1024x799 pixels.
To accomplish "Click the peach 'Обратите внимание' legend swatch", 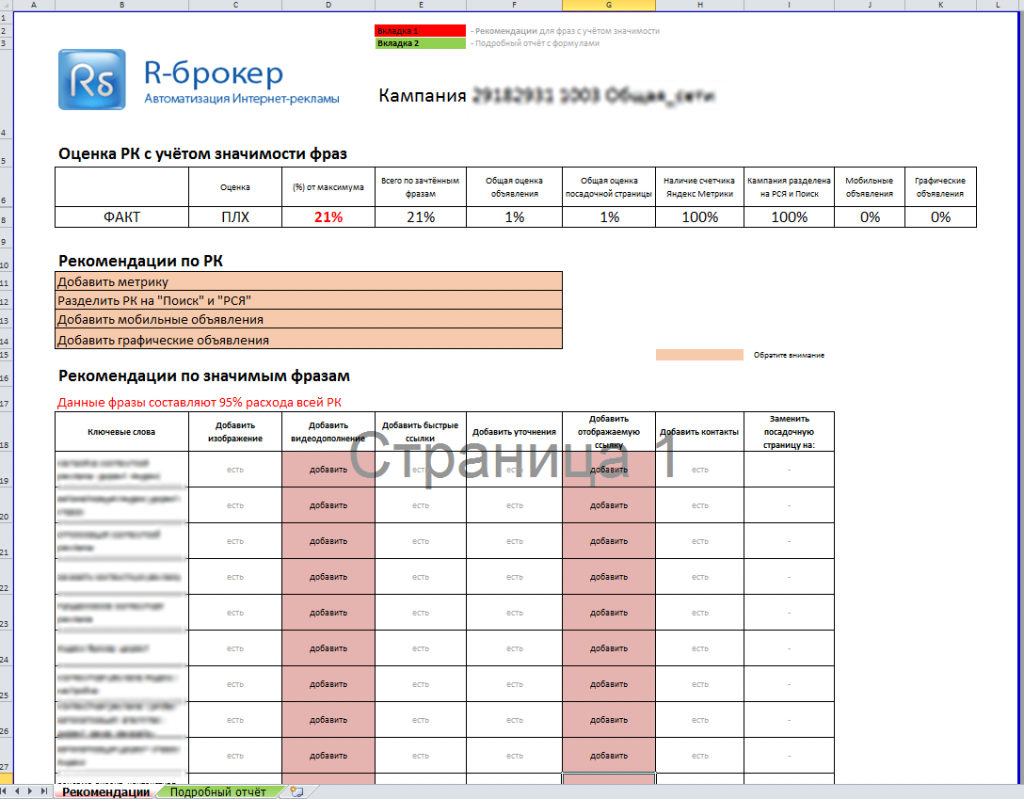I will [699, 355].
